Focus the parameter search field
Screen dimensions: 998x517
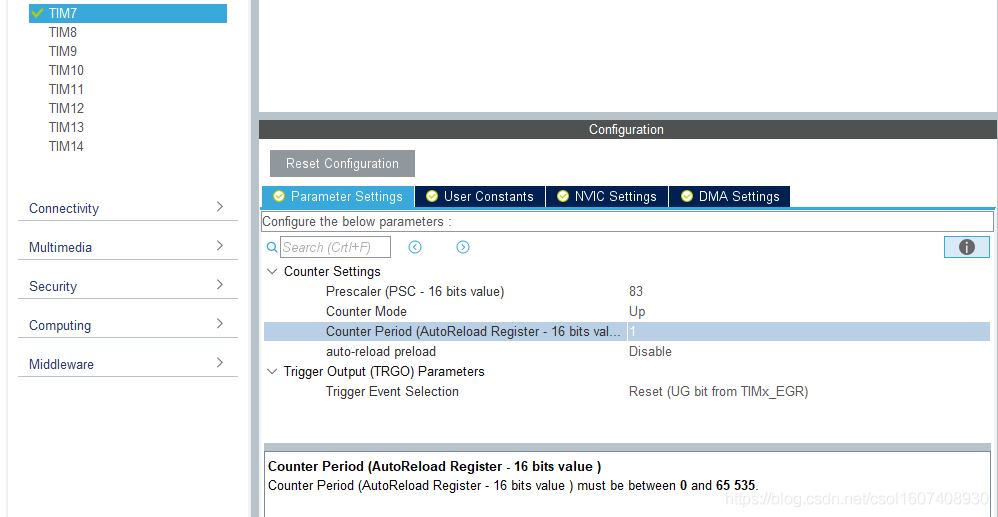click(335, 247)
